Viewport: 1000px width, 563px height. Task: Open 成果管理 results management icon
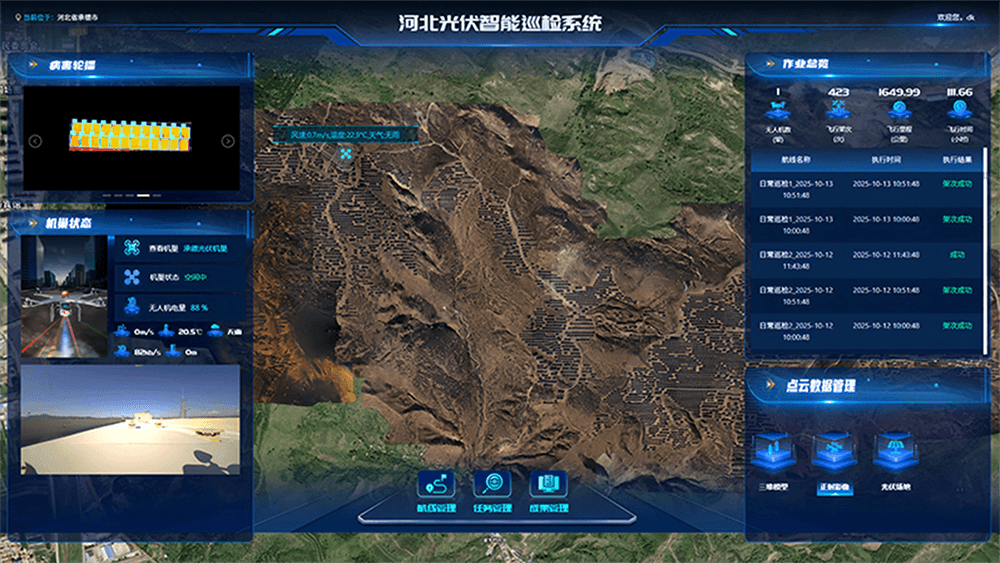coord(547,485)
